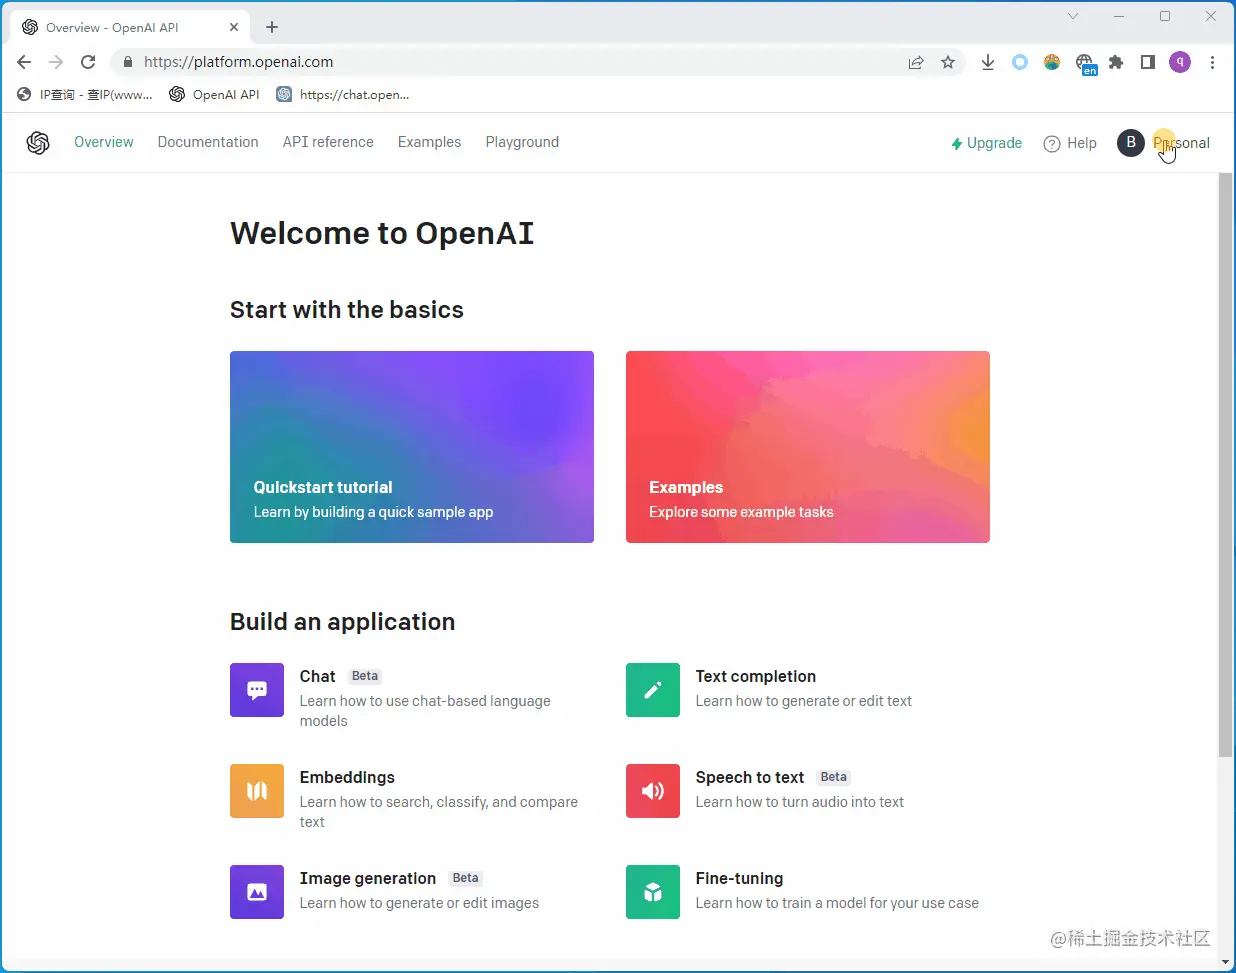Click the purple Image generation icon
1236x973 pixels.
pos(257,892)
